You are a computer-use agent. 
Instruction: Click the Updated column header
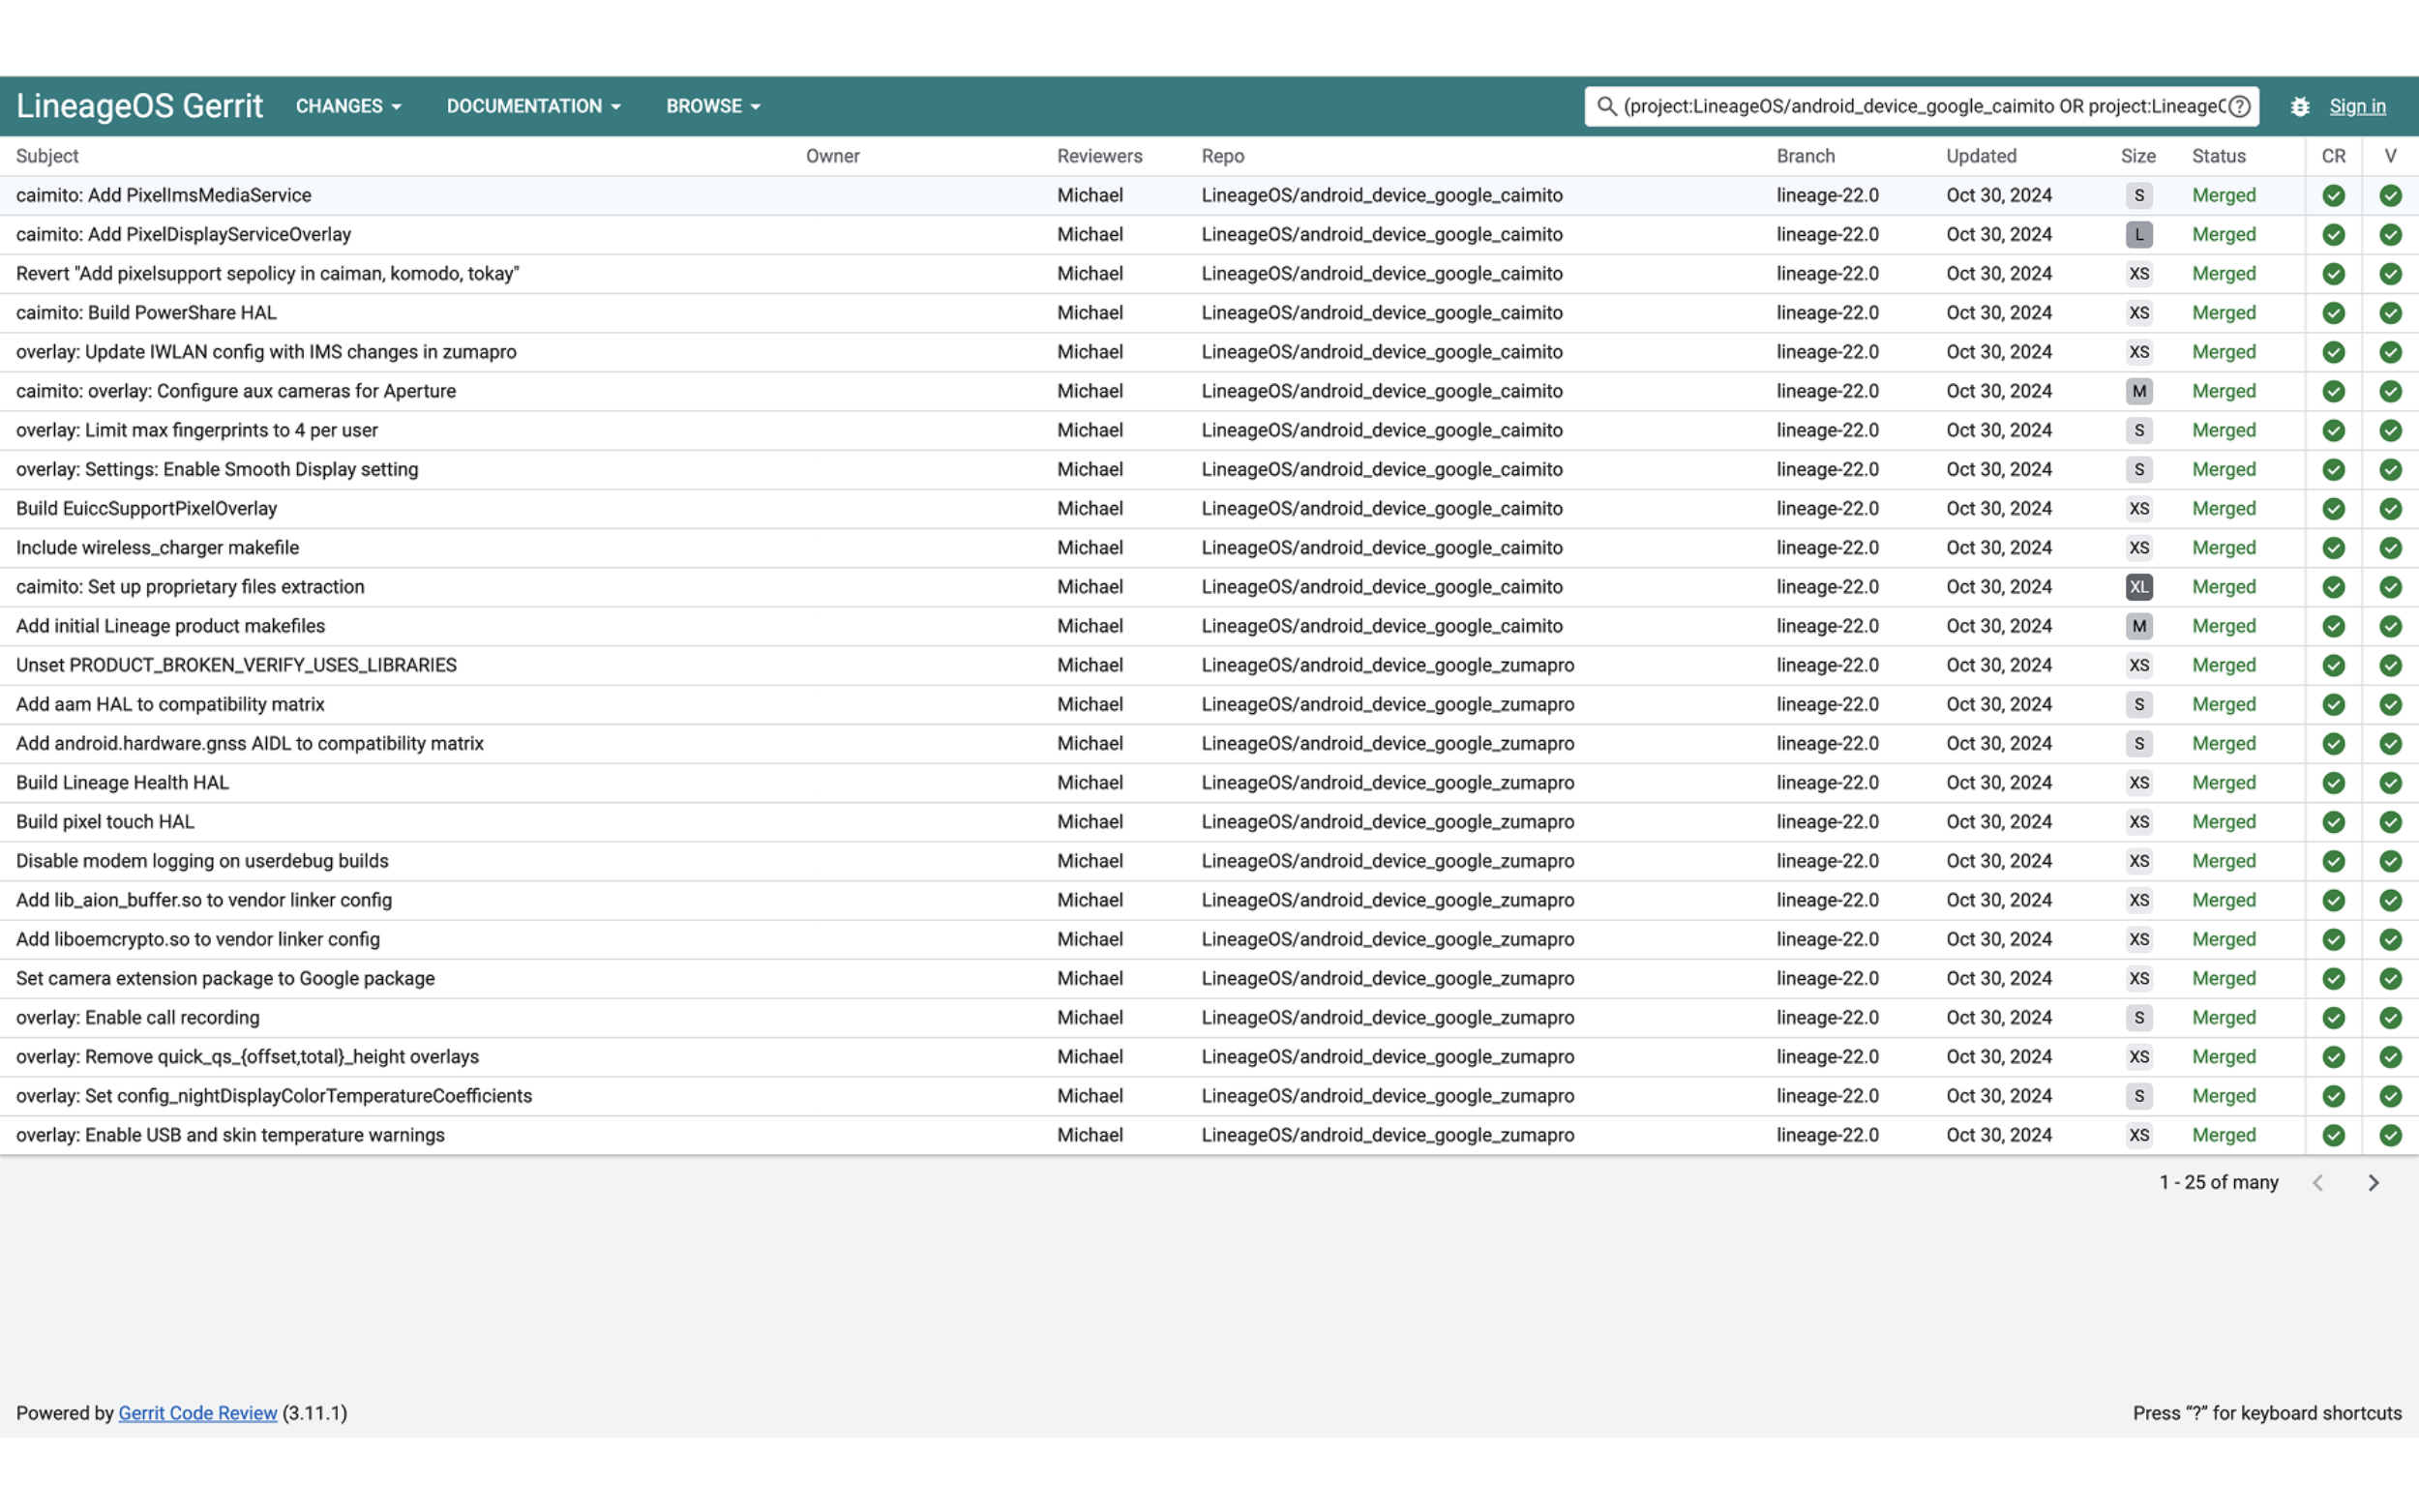point(1981,156)
